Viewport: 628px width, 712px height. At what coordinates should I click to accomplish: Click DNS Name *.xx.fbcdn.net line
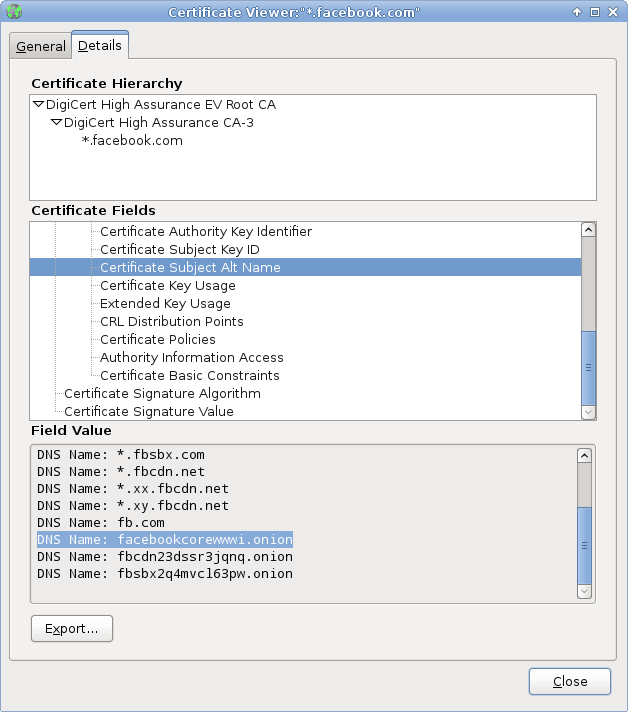(133, 489)
